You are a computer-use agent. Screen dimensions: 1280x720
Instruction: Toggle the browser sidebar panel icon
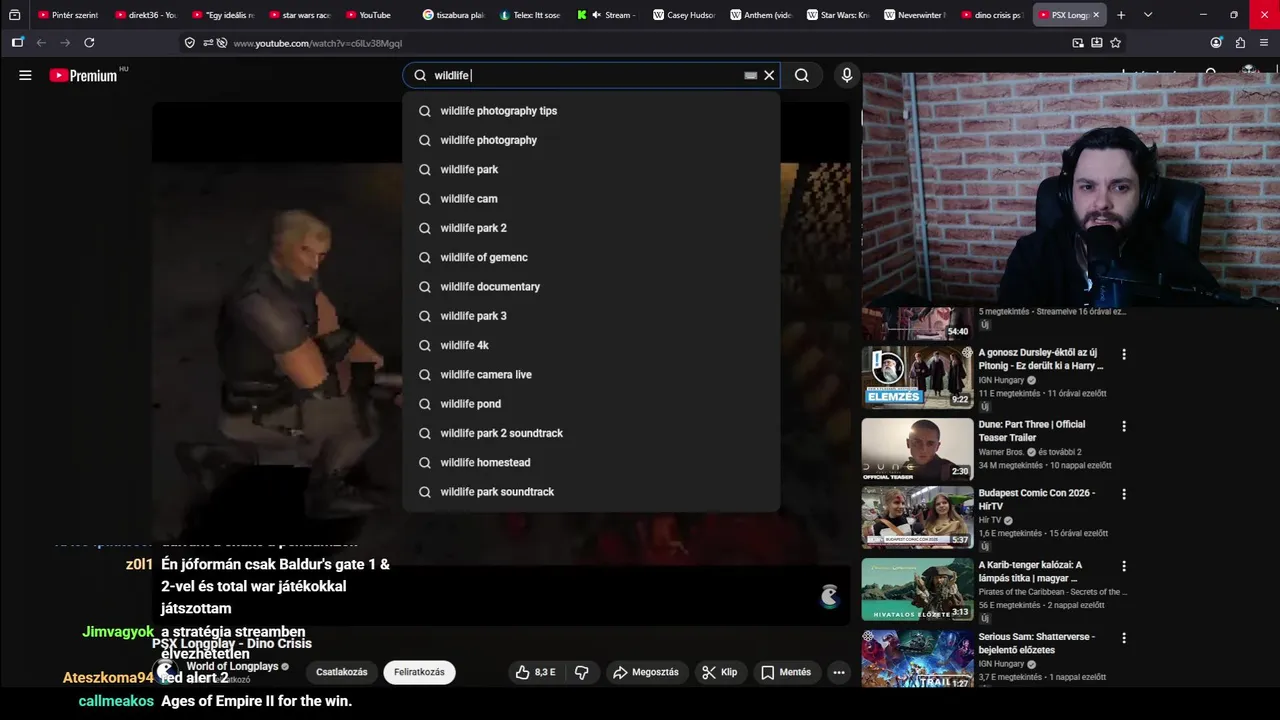[17, 43]
